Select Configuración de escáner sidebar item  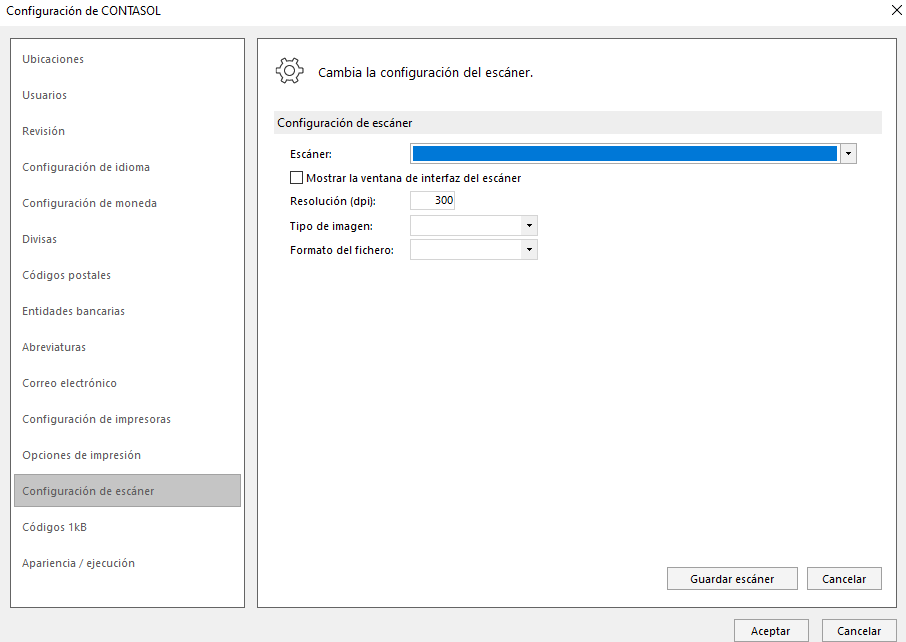127,491
